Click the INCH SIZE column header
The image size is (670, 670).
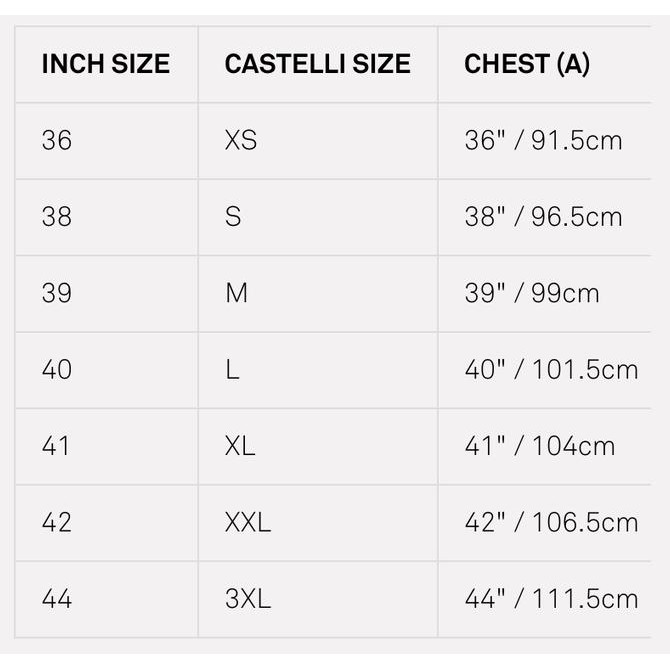pyautogui.click(x=106, y=65)
